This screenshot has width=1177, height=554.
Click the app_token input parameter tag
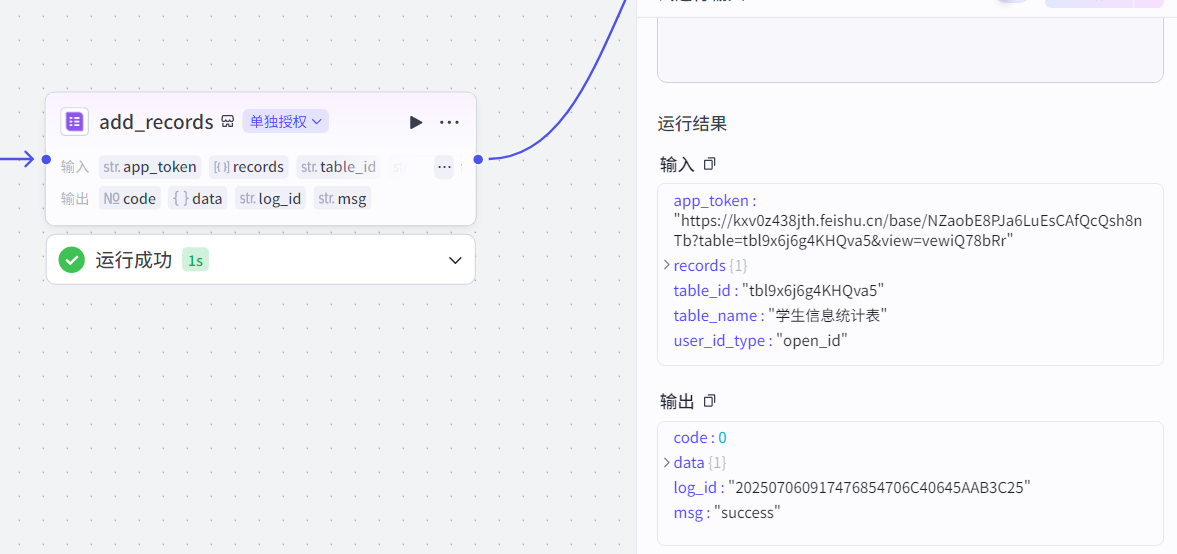(x=150, y=167)
